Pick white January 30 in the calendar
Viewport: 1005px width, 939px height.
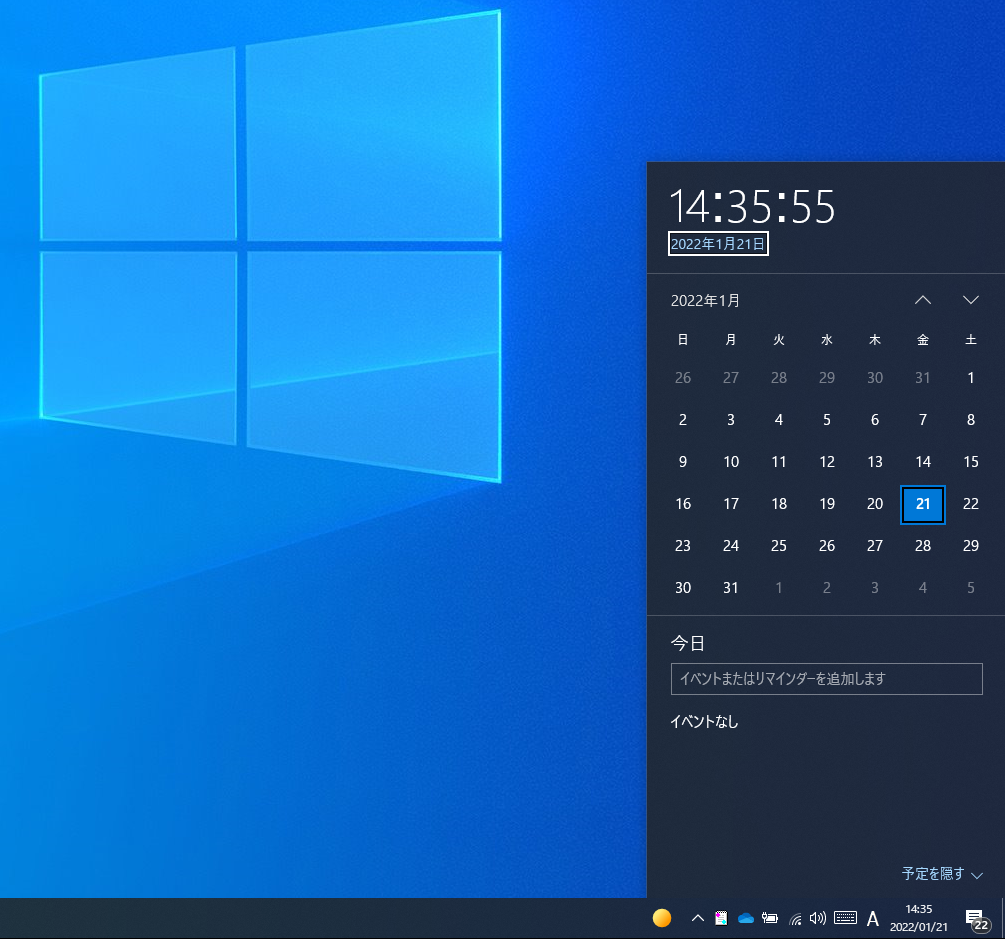[x=683, y=588]
